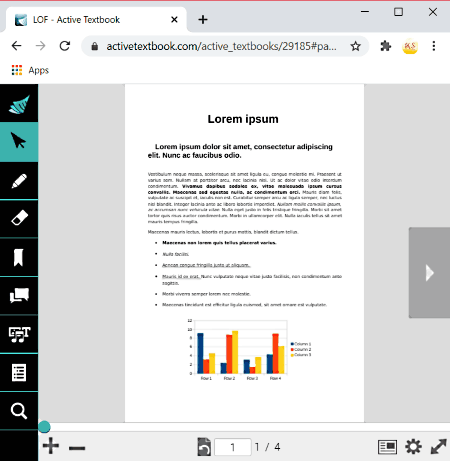Close the LOF - Active Textbook tab
The width and height of the screenshot is (450, 461).
[x=174, y=20]
